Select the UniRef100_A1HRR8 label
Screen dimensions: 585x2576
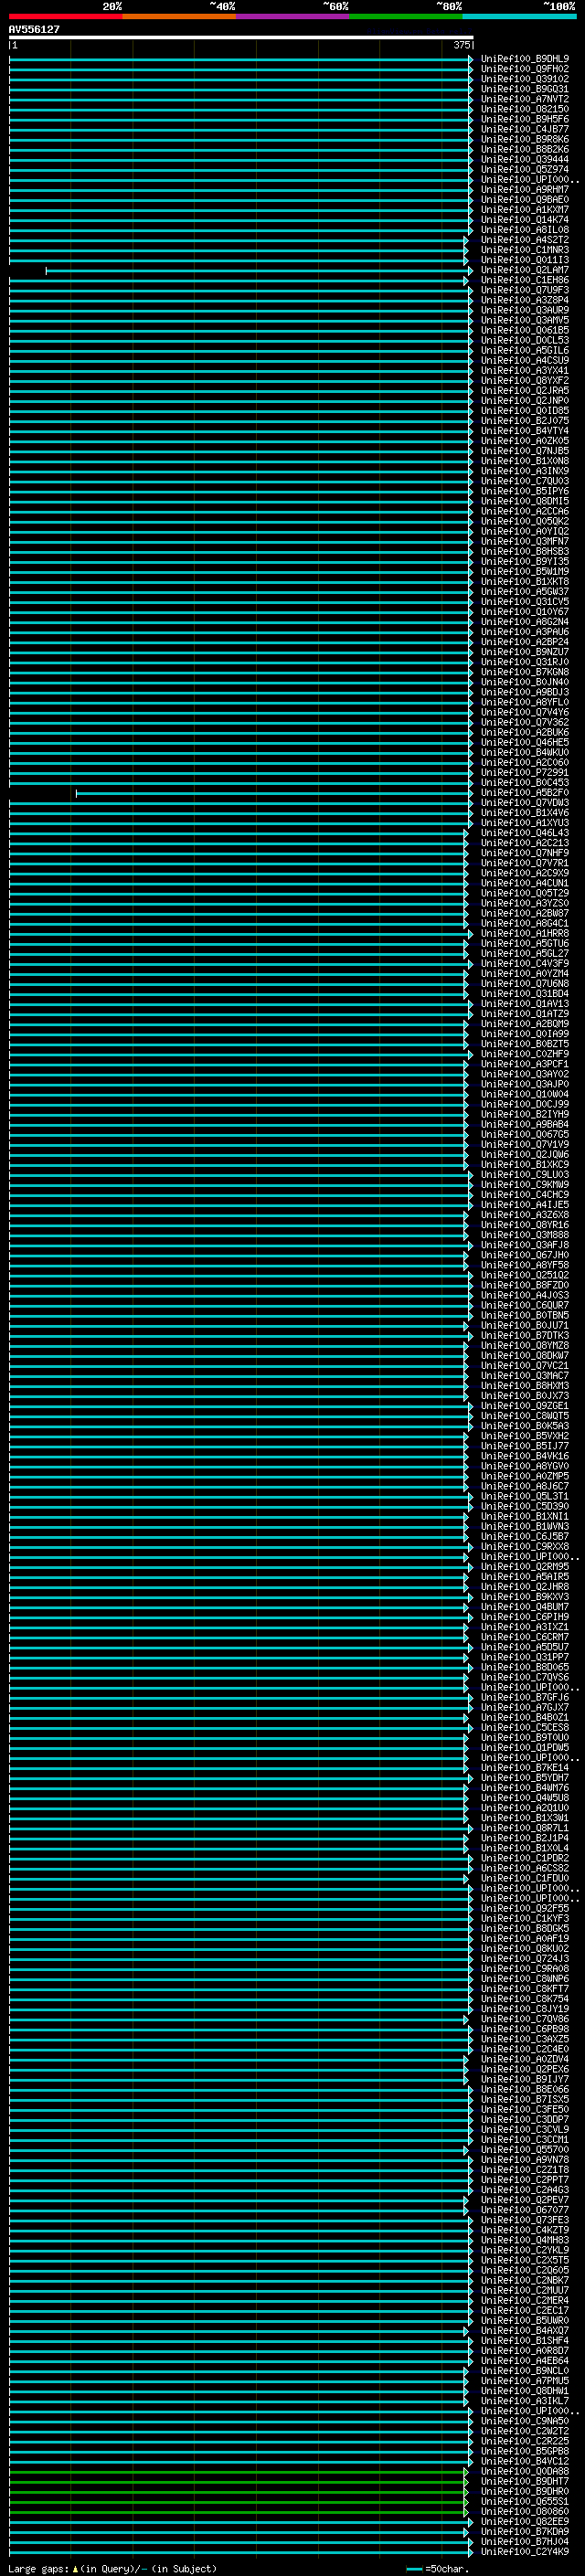point(525,933)
